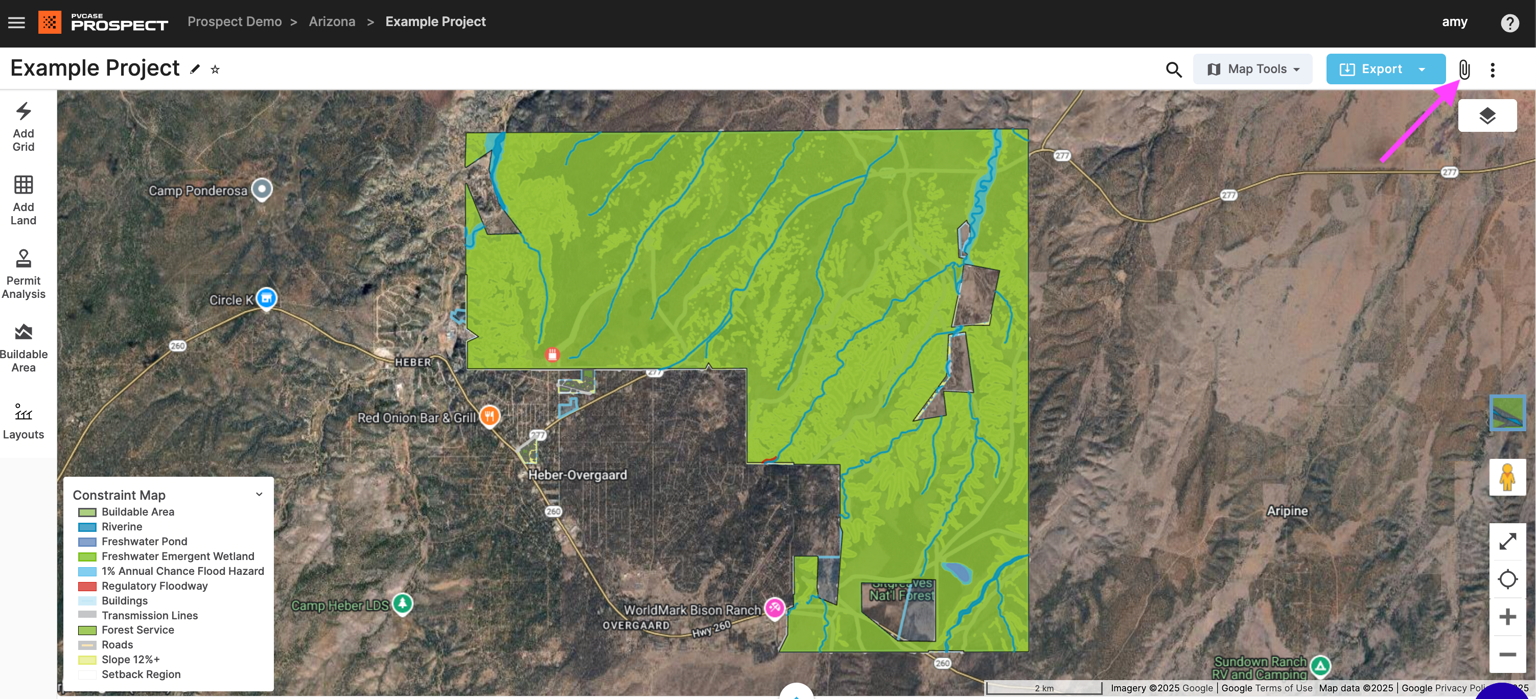
Task: Toggle the satellite basemap thumbnail
Action: [1507, 412]
